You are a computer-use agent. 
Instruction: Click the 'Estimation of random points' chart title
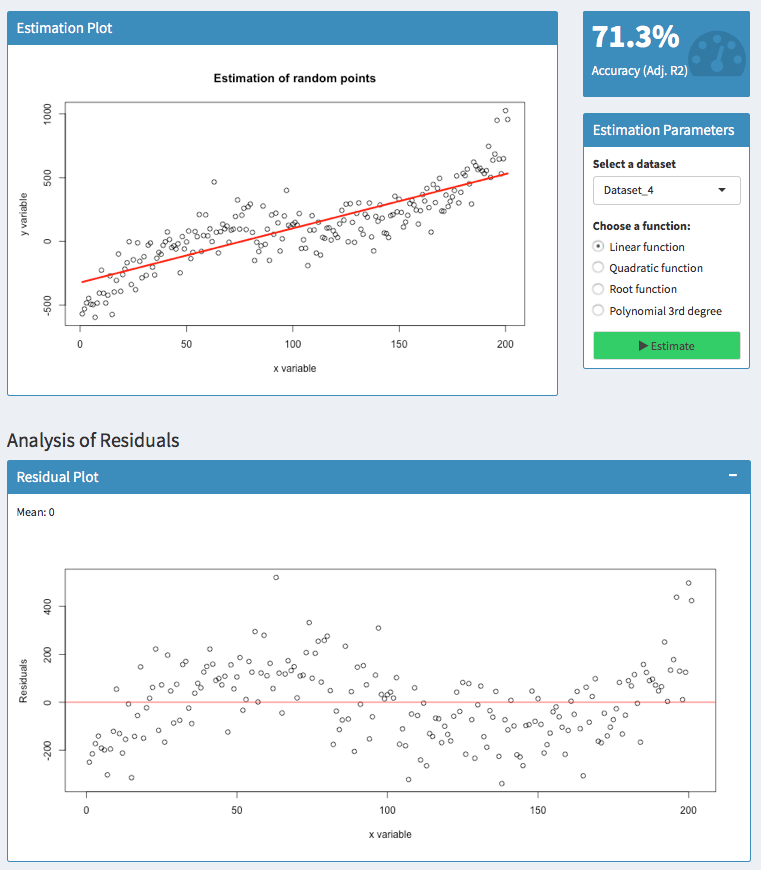point(295,78)
